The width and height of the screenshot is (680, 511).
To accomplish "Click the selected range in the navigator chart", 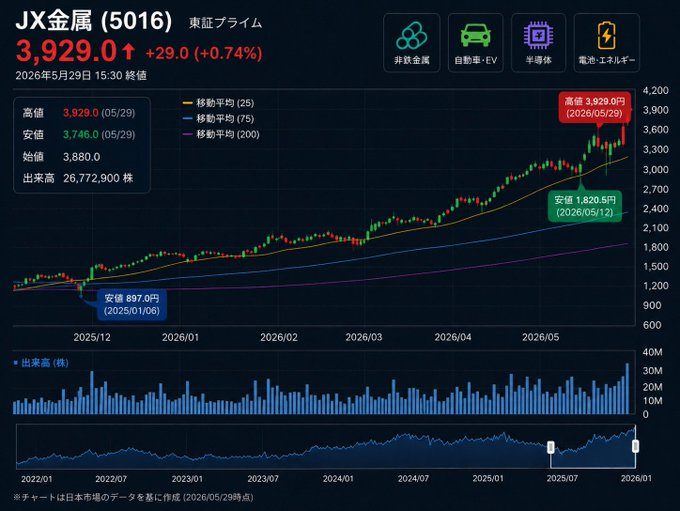I will coord(593,447).
